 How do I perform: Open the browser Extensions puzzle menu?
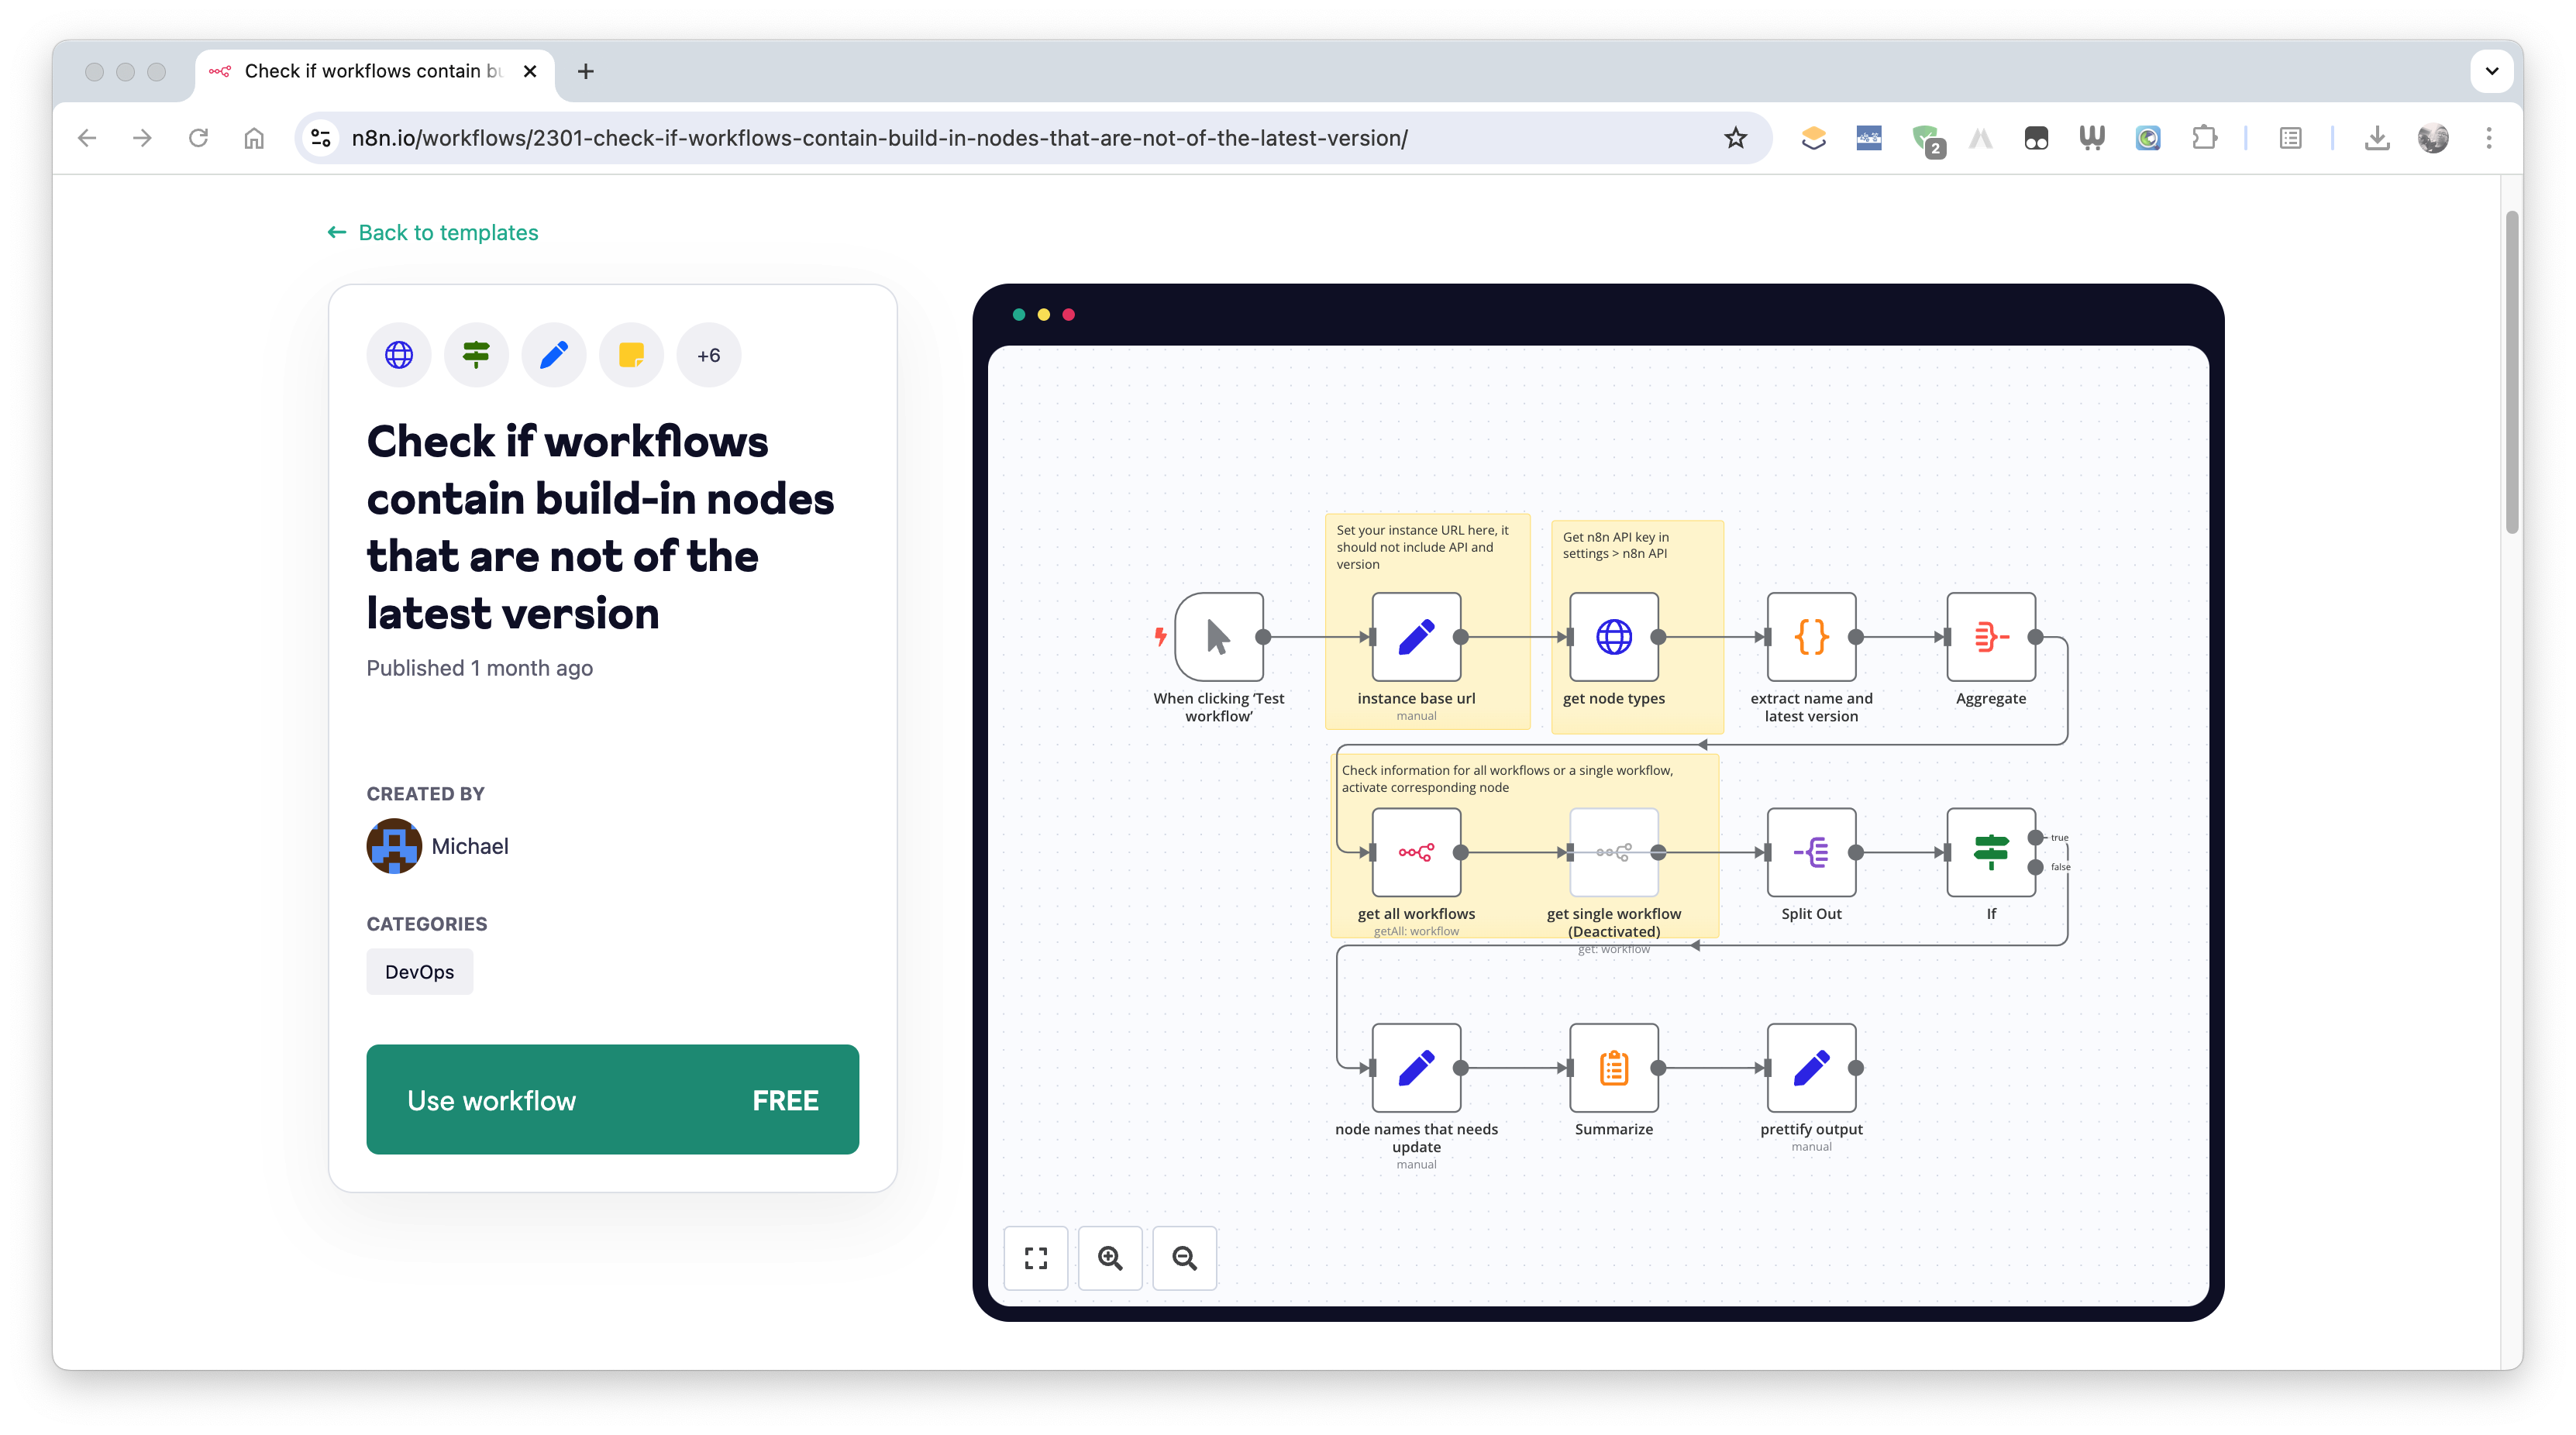(2204, 138)
